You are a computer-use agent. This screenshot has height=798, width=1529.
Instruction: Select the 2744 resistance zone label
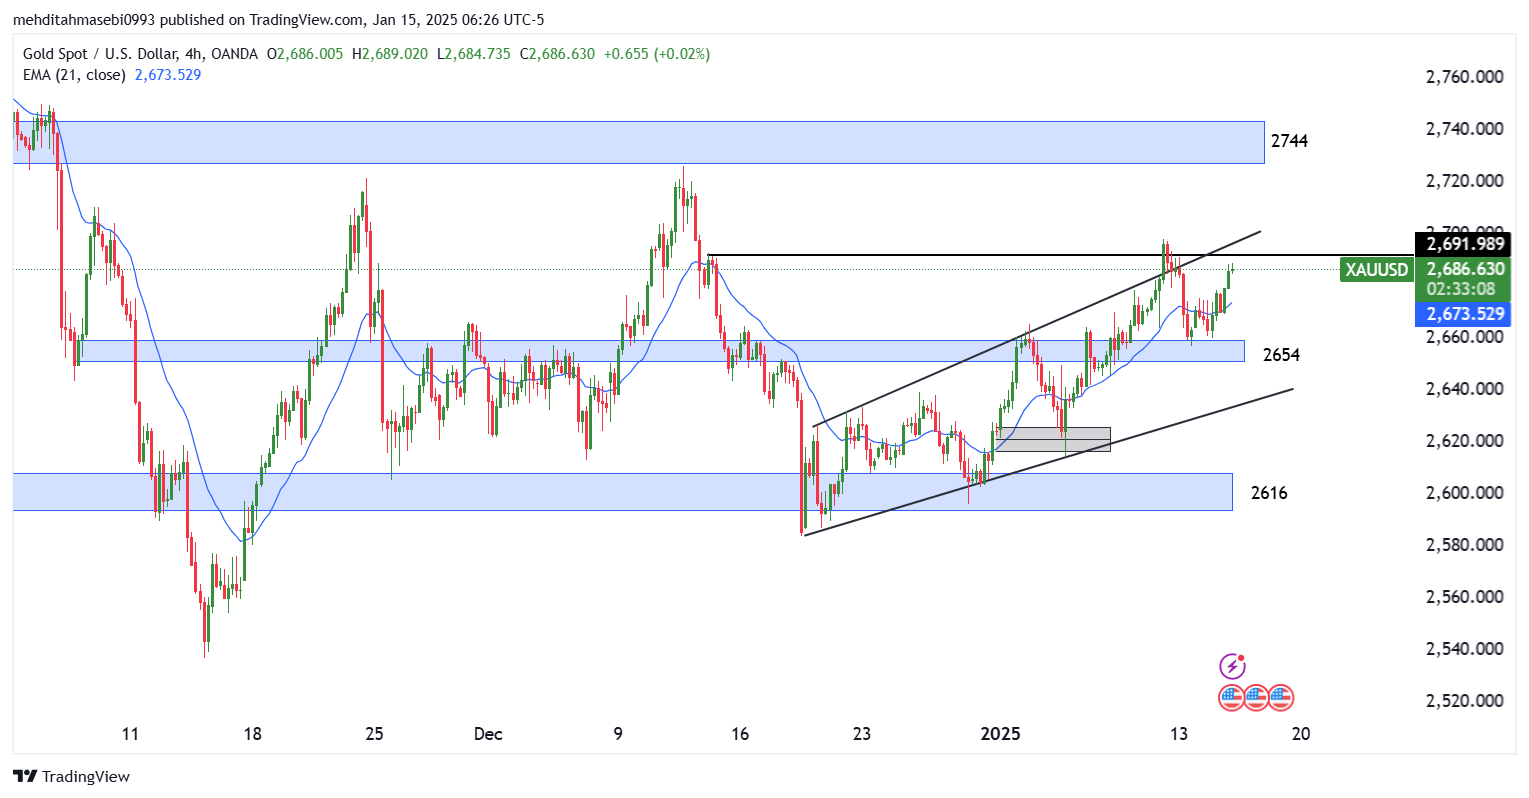[1289, 141]
